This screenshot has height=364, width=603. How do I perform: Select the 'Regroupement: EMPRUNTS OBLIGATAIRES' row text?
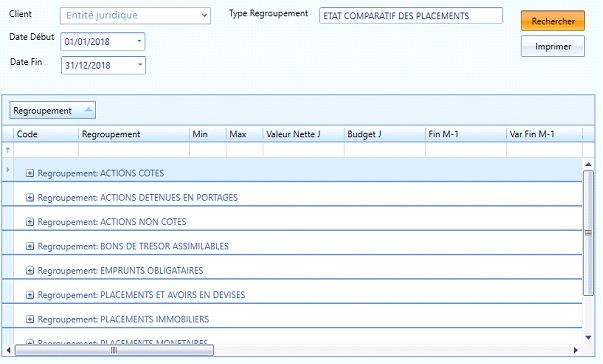120,271
